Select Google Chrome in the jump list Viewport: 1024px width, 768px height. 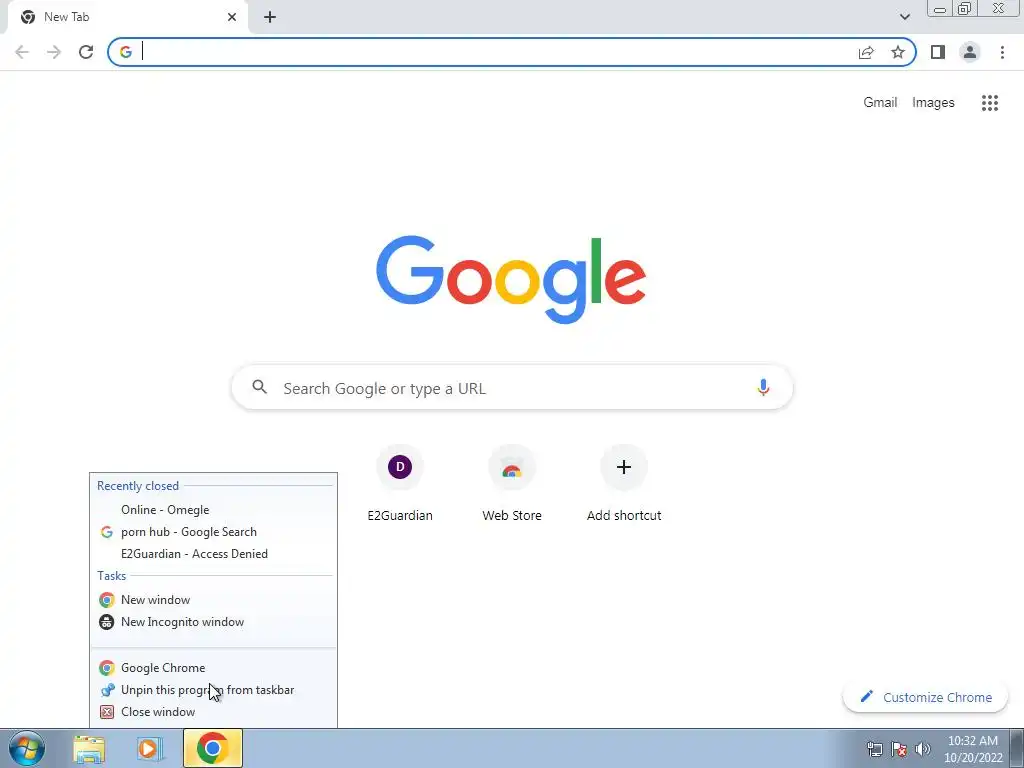coord(214,667)
